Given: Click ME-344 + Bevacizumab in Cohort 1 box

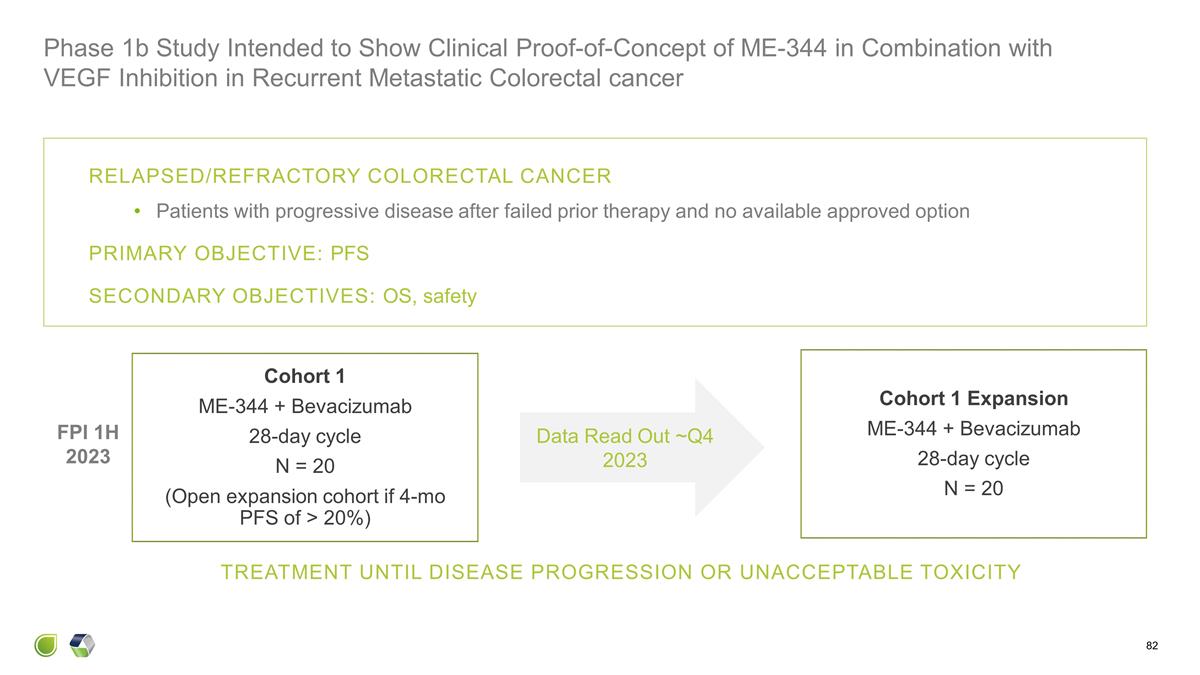Looking at the screenshot, I should click(x=305, y=407).
